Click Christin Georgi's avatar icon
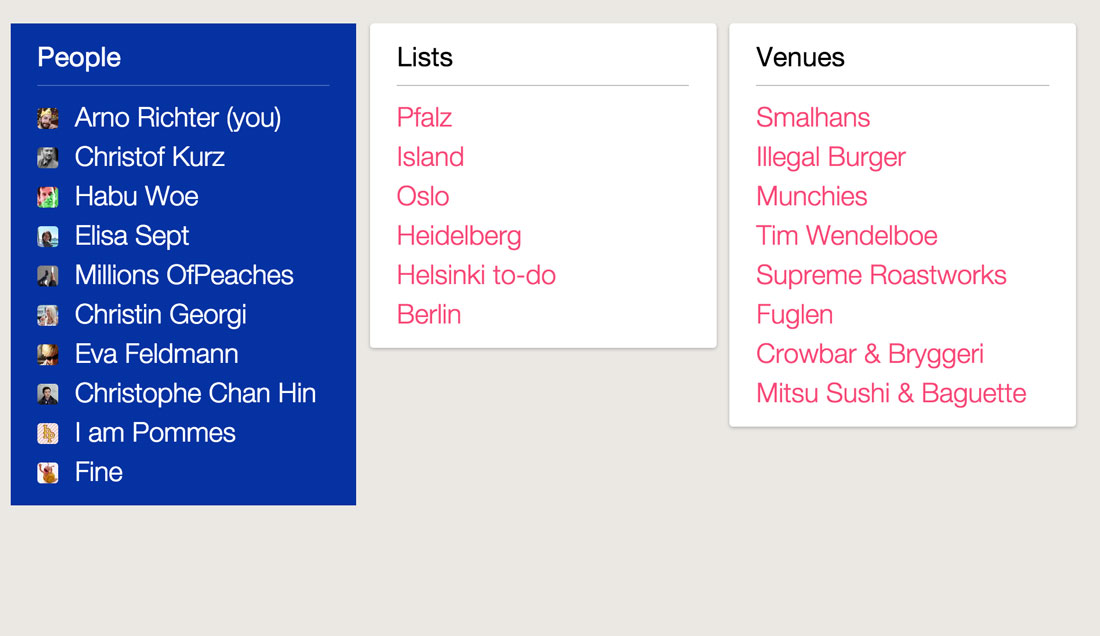This screenshot has height=636, width=1100. [x=48, y=314]
